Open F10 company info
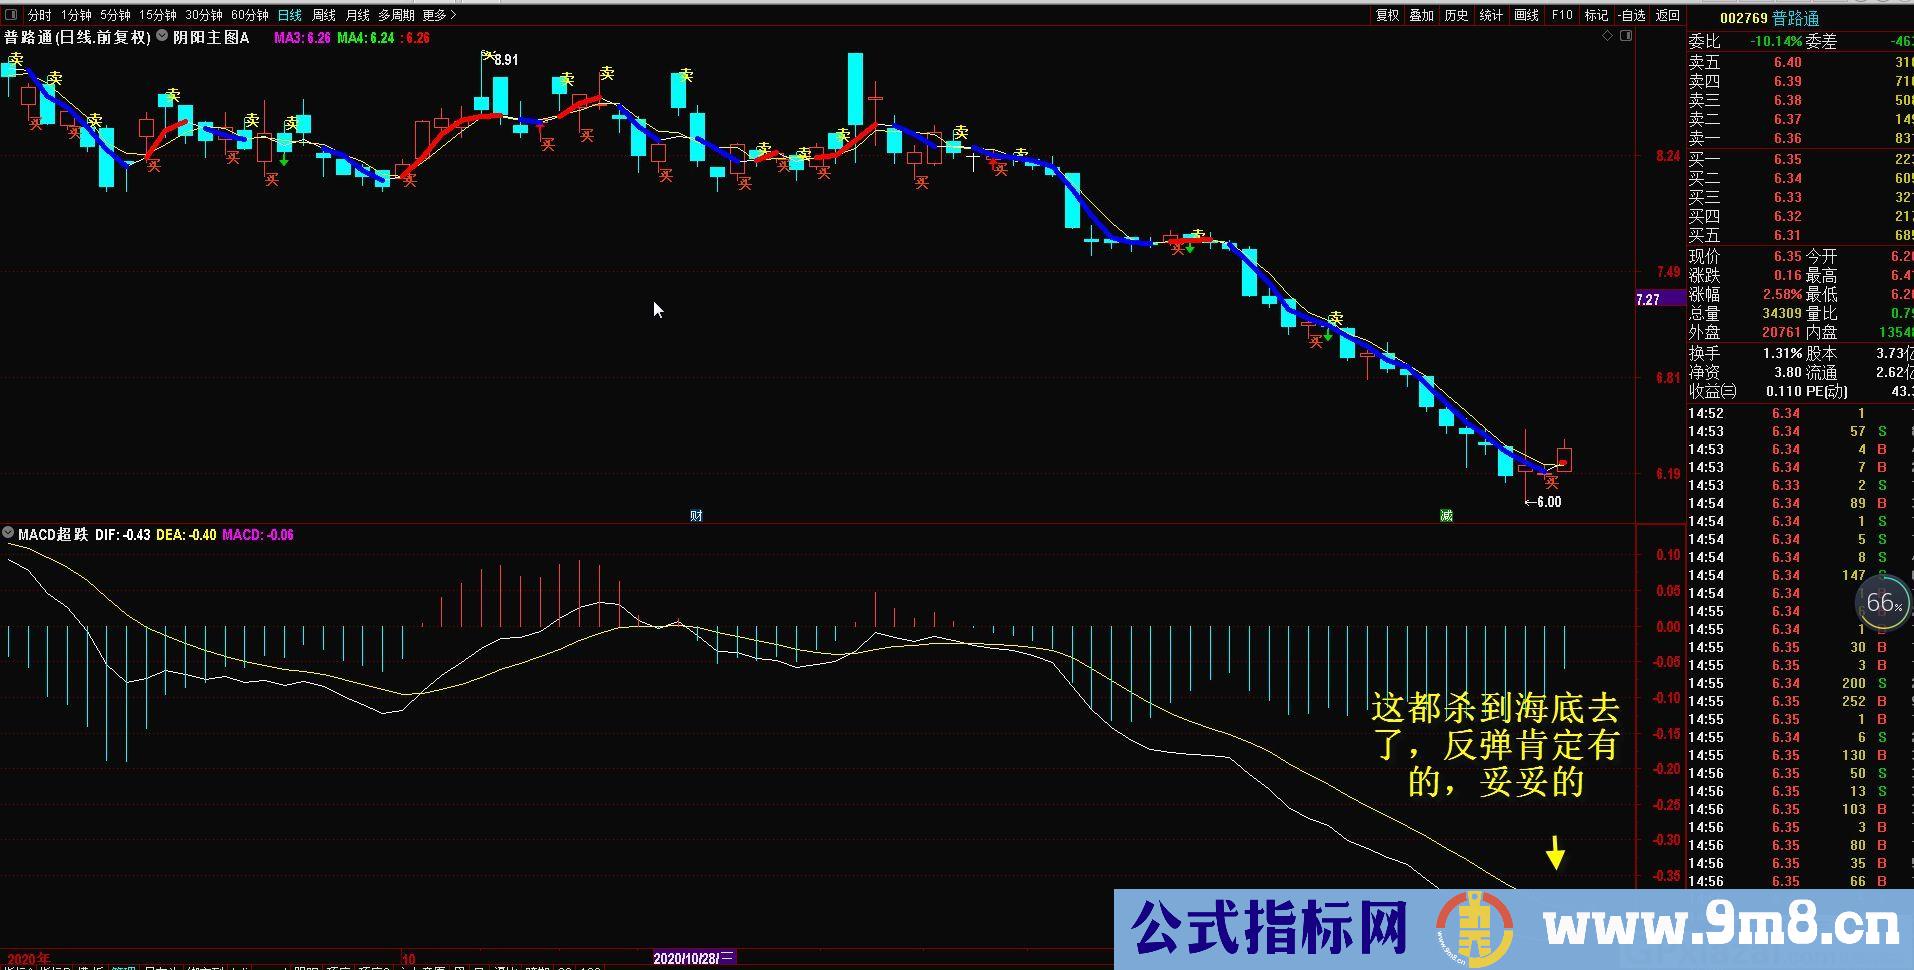Viewport: 1914px width, 970px height. pyautogui.click(x=1562, y=15)
